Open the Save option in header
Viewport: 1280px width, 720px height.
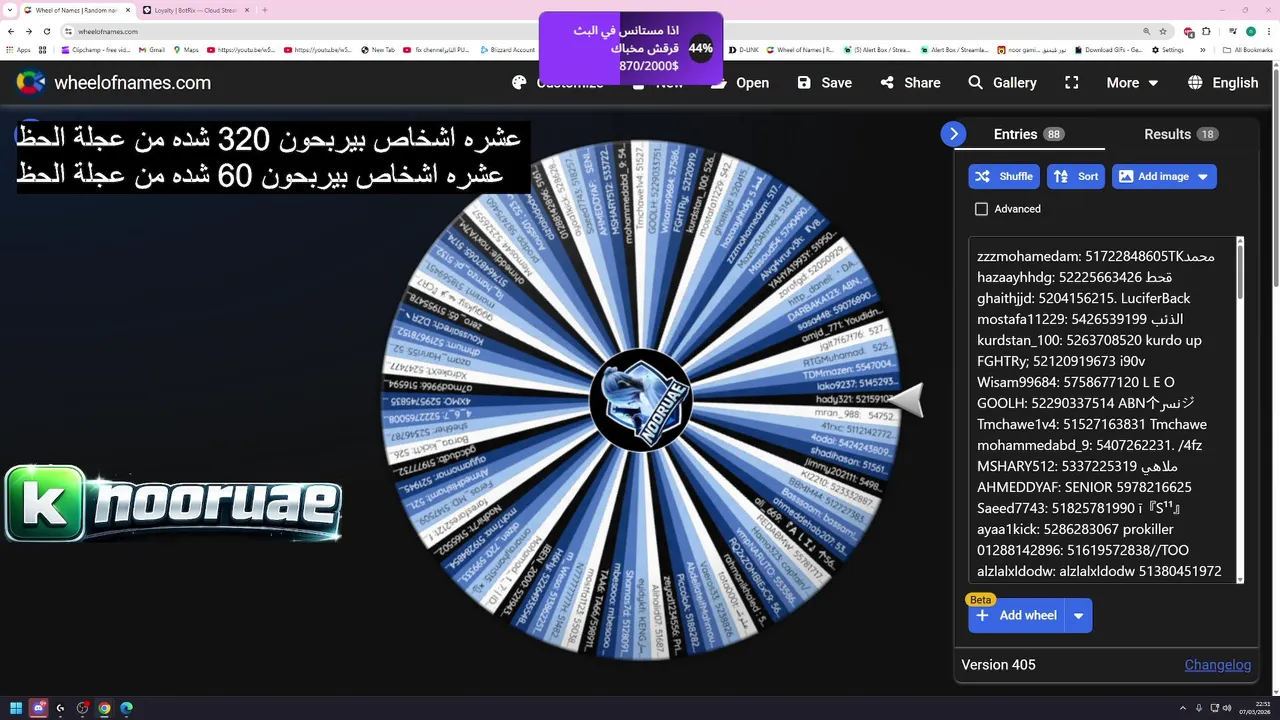824,83
